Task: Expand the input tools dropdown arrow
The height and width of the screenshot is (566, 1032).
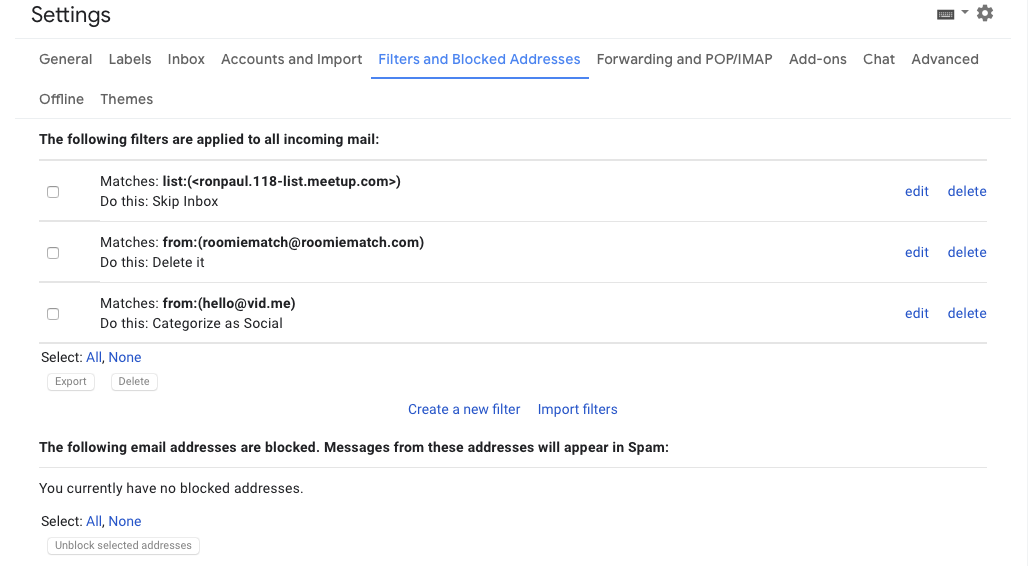Action: click(964, 12)
